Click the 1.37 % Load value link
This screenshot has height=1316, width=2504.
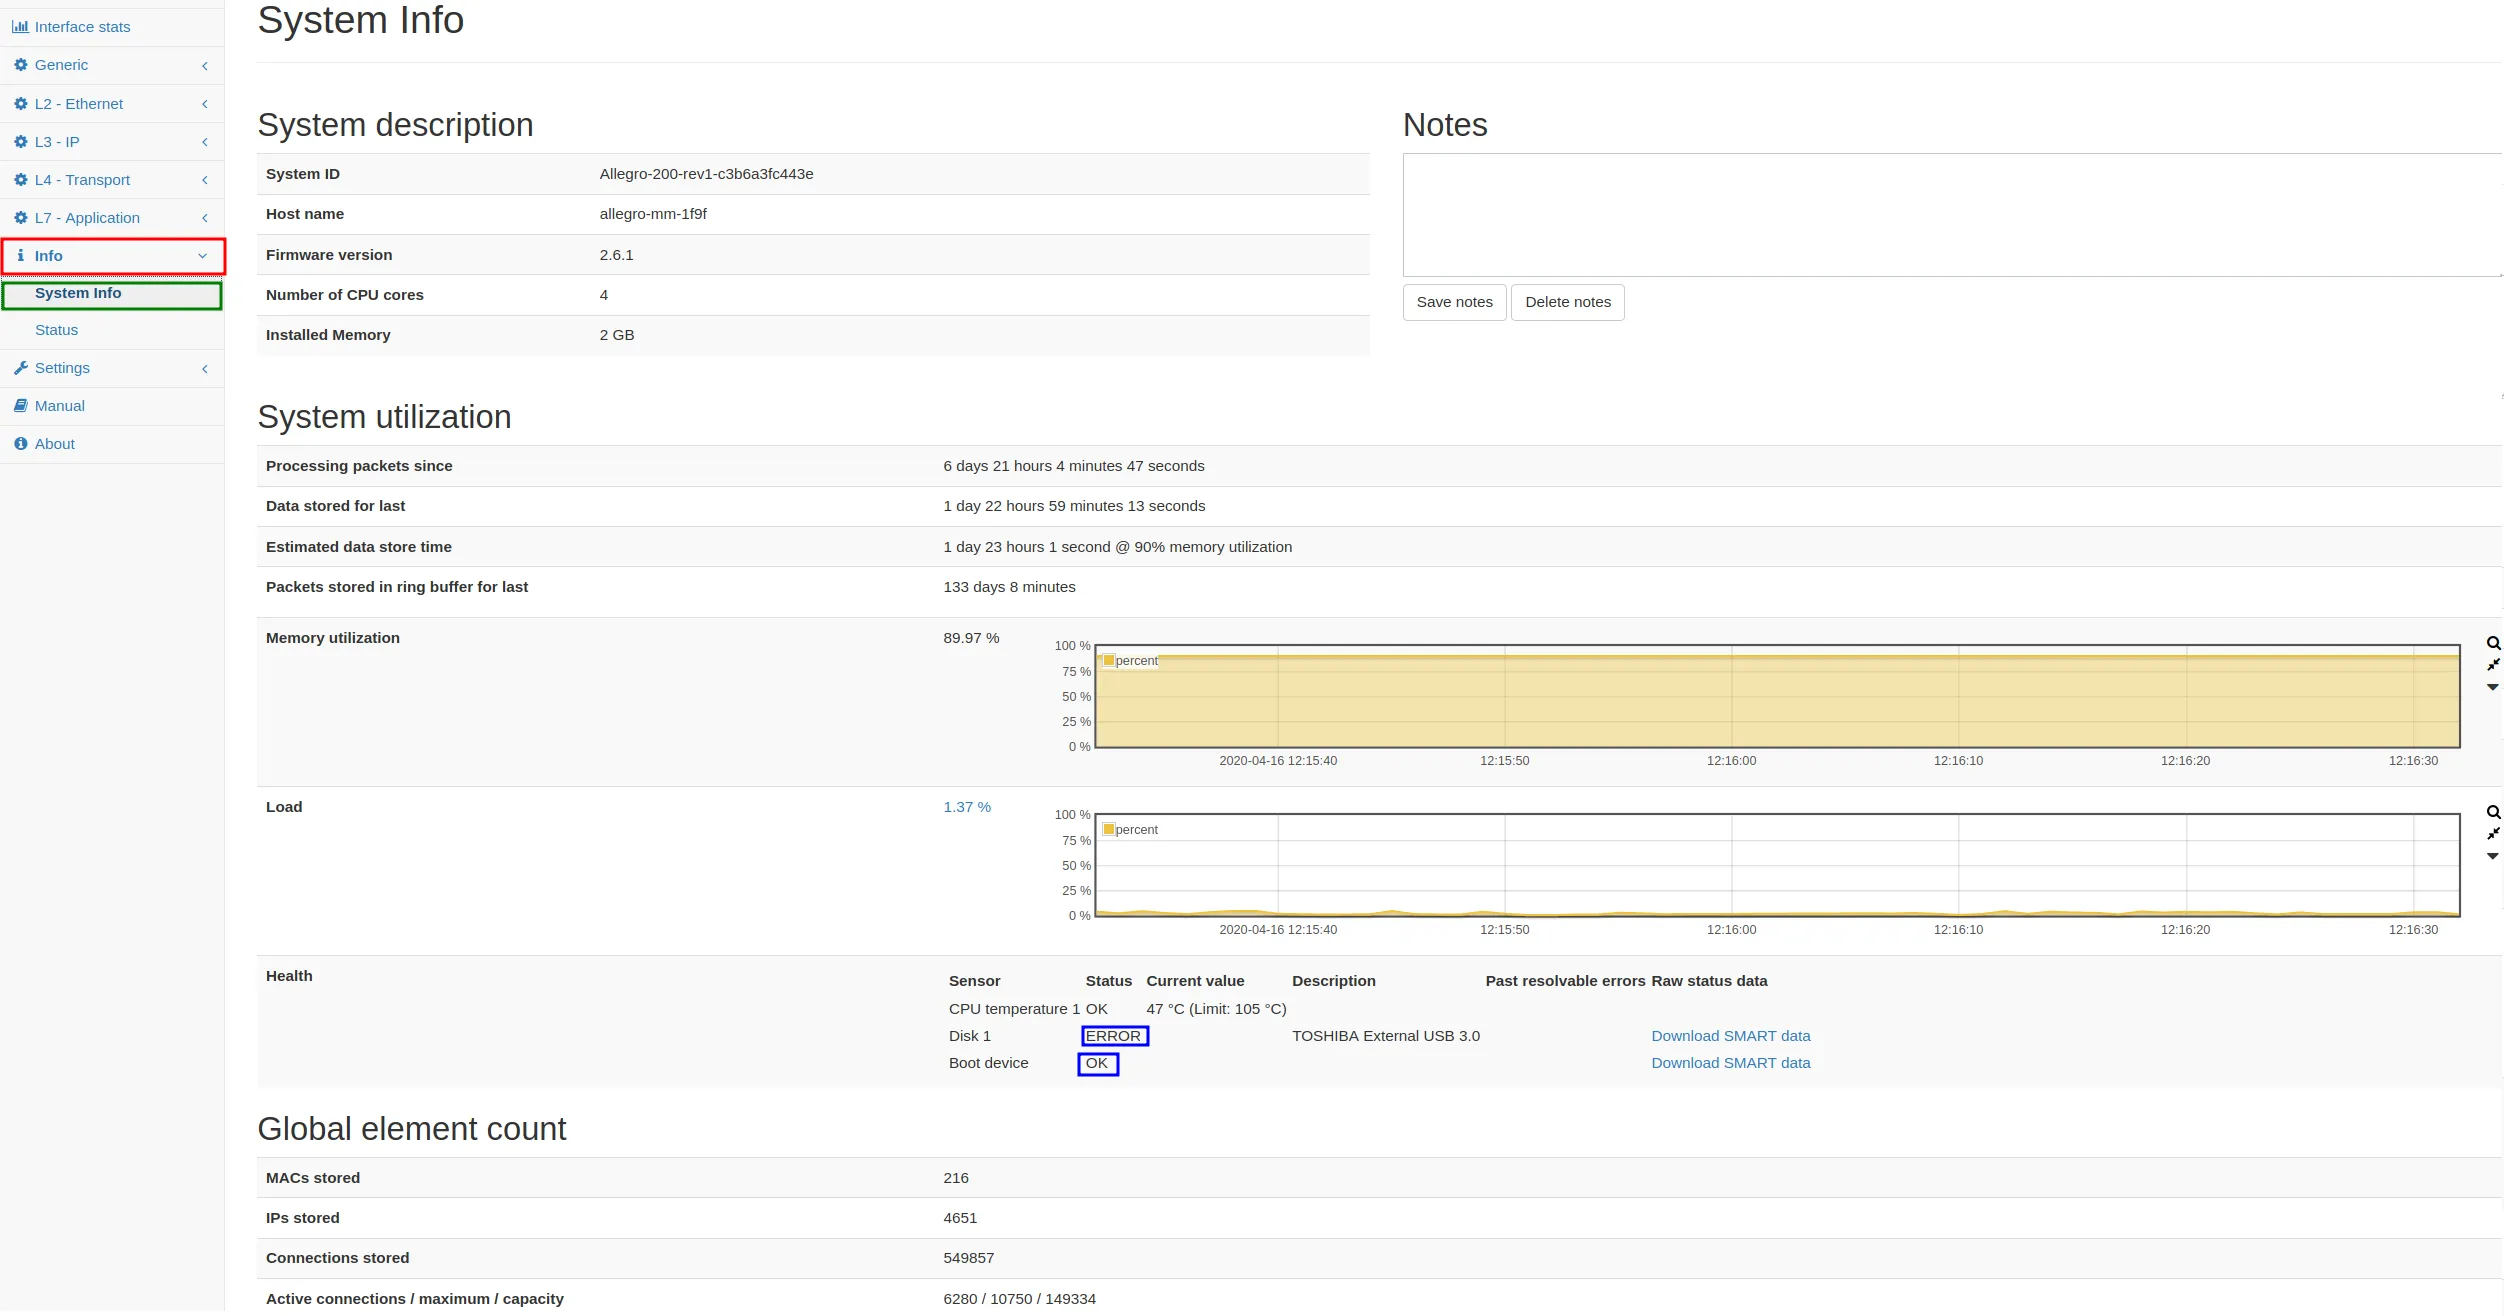[966, 807]
